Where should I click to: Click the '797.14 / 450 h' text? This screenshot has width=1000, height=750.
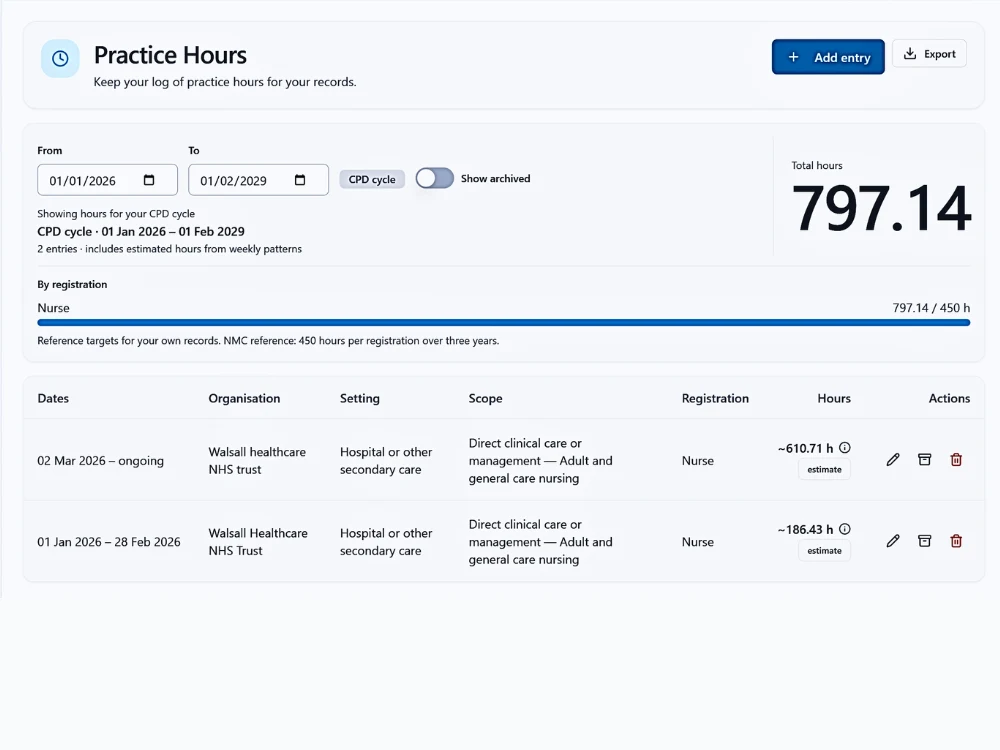pyautogui.click(x=931, y=308)
